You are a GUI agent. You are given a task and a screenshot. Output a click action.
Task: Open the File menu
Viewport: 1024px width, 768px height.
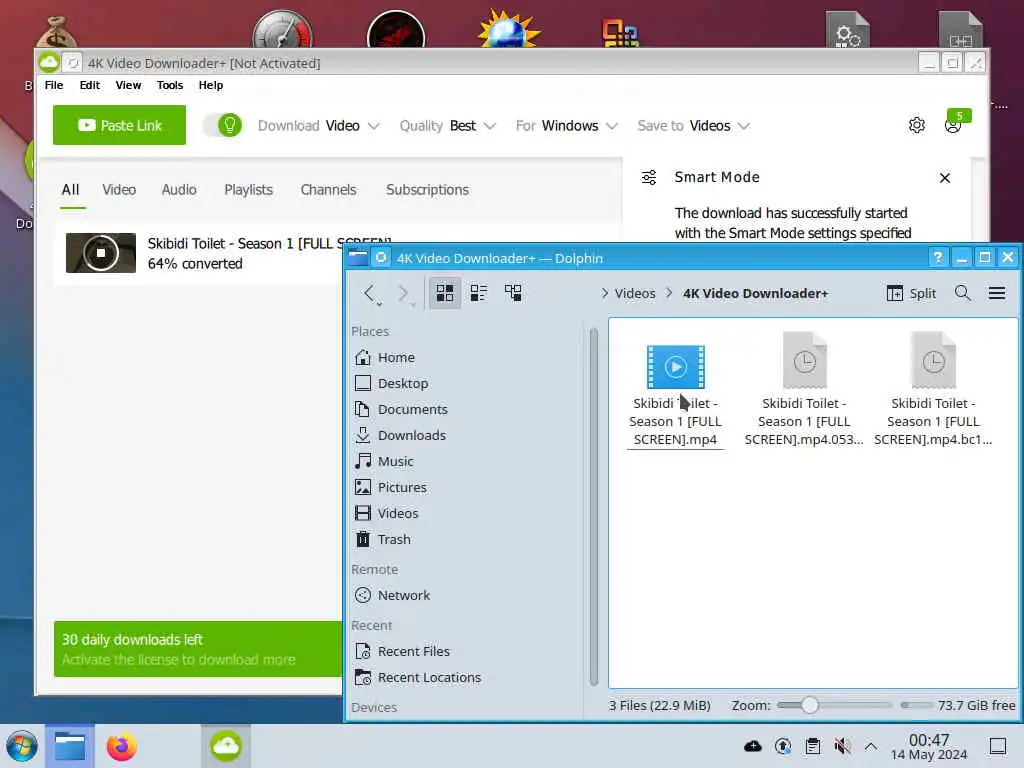click(x=54, y=85)
